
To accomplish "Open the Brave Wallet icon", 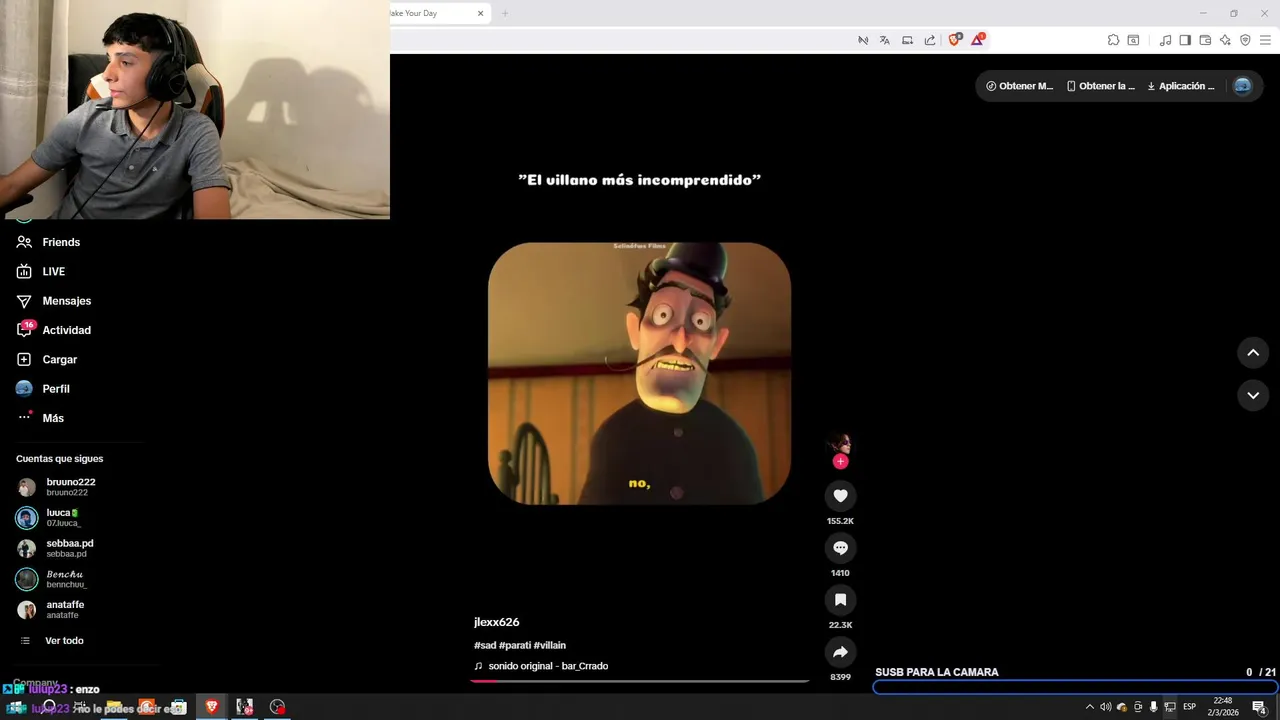I will click(1205, 40).
